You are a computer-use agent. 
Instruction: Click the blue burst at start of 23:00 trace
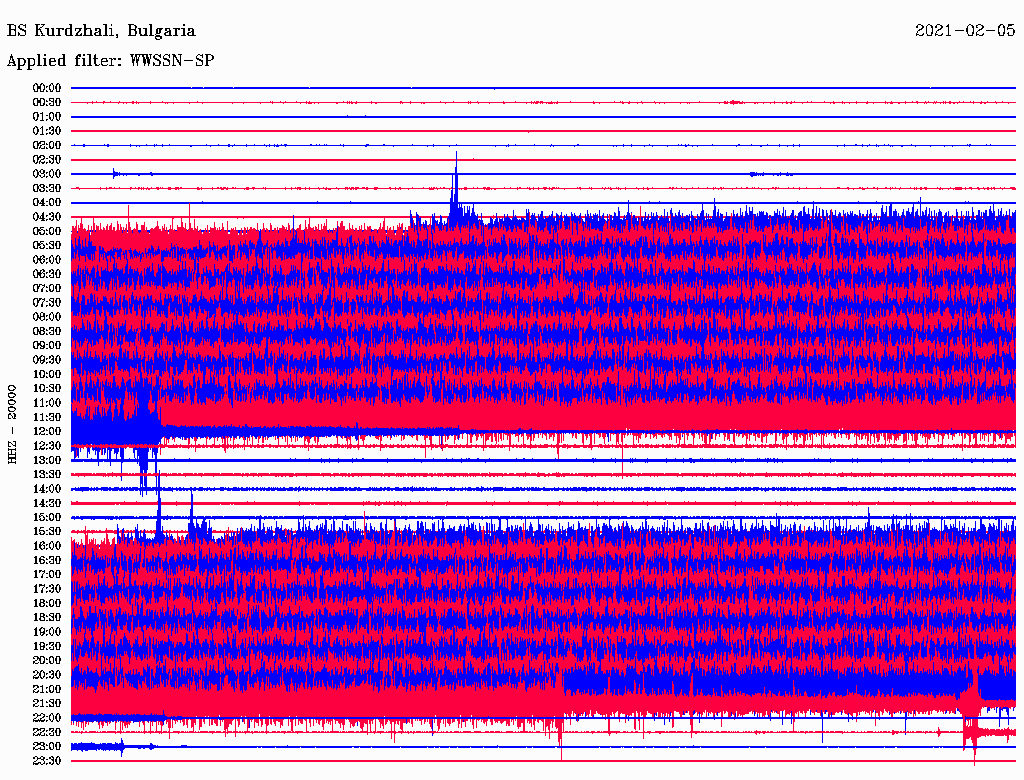(100, 747)
